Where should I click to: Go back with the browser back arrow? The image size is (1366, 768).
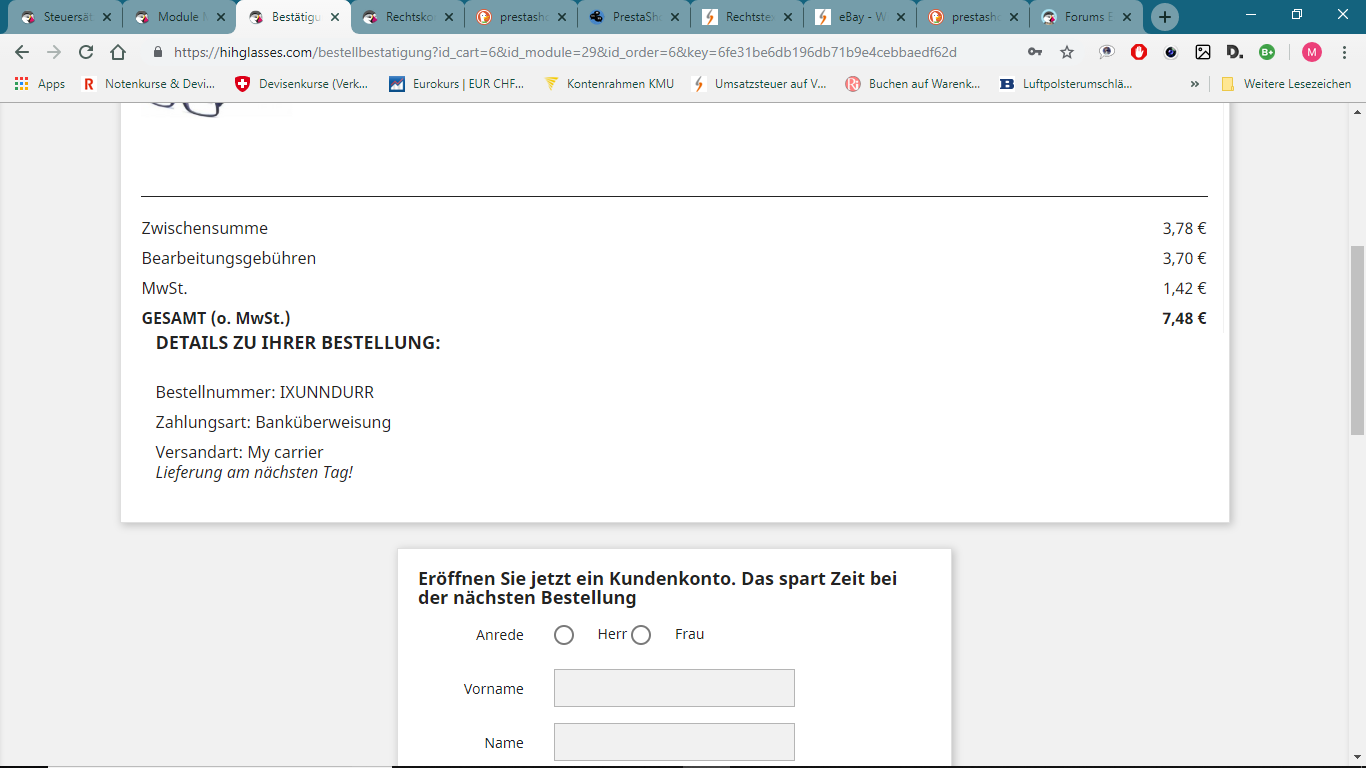[x=22, y=52]
